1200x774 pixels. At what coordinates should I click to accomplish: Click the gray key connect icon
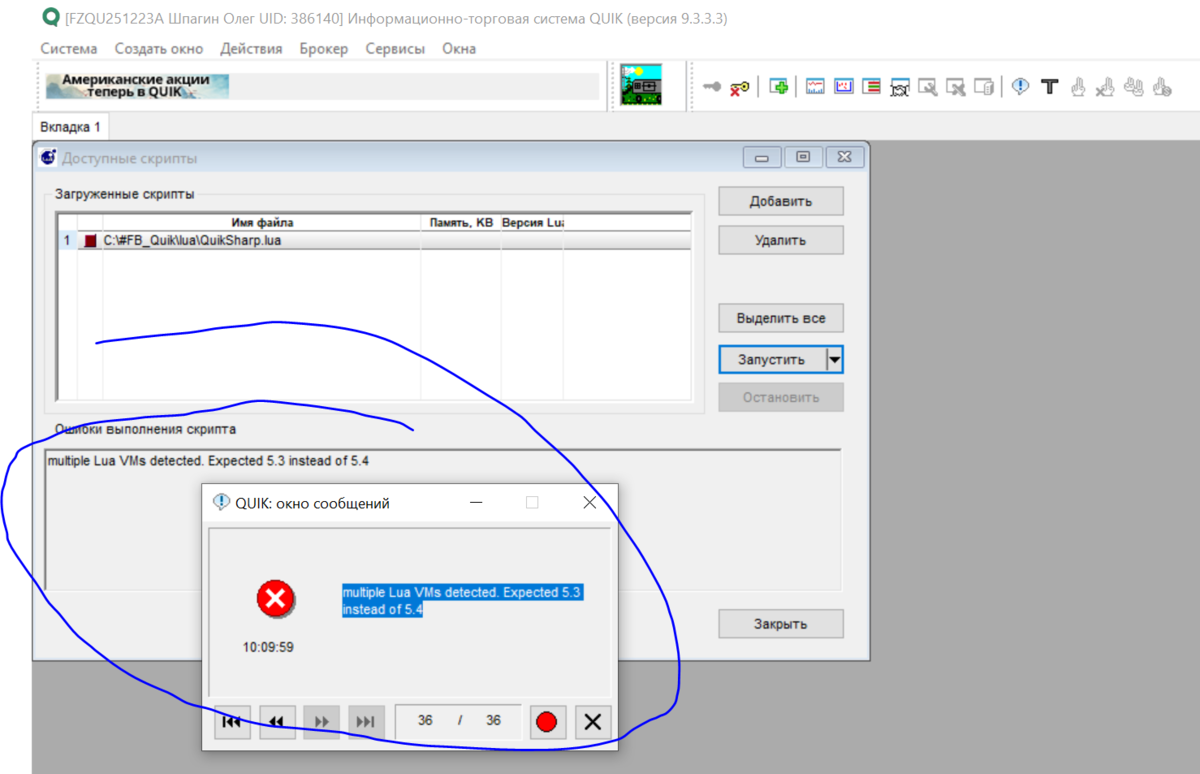click(712, 87)
